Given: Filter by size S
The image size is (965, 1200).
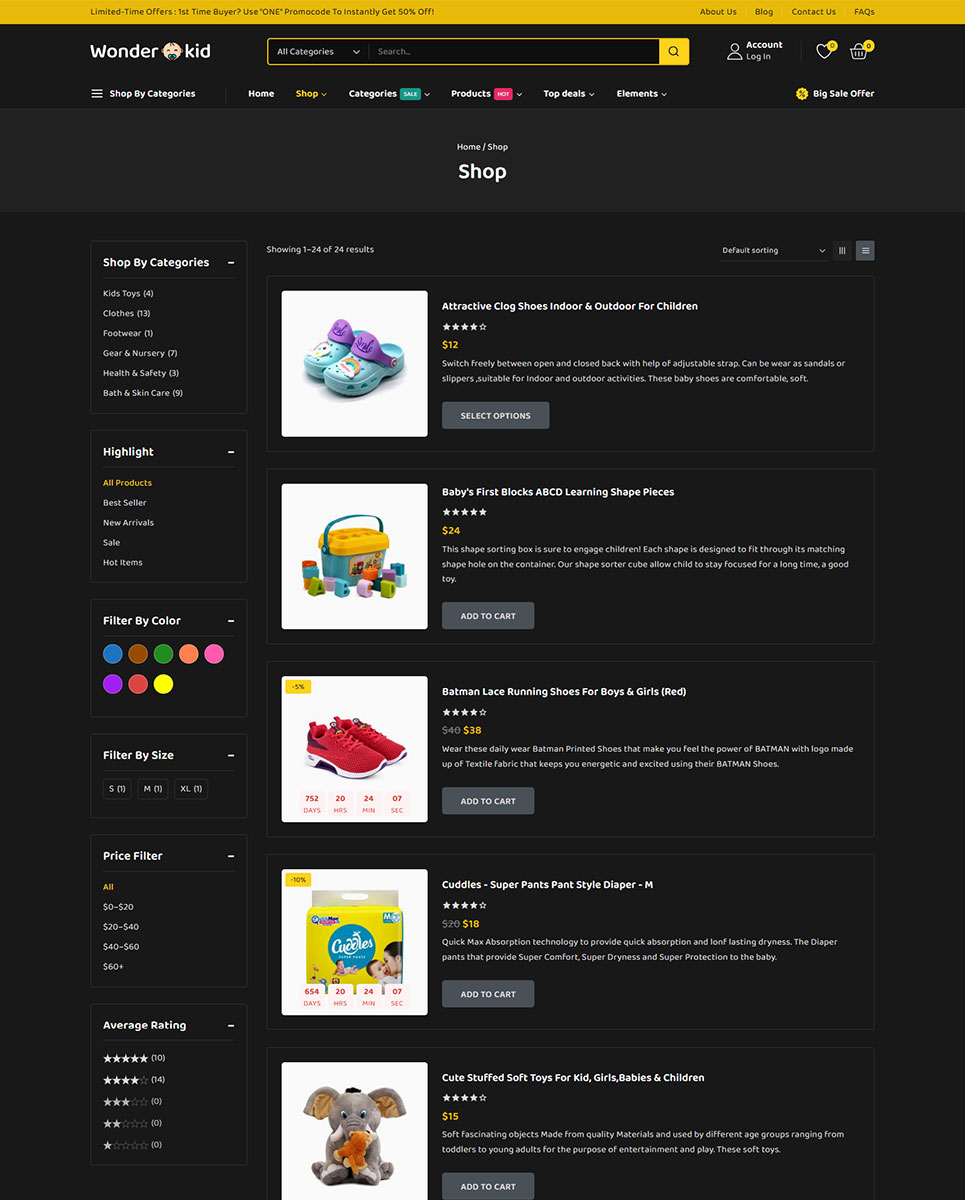Looking at the screenshot, I should (117, 789).
